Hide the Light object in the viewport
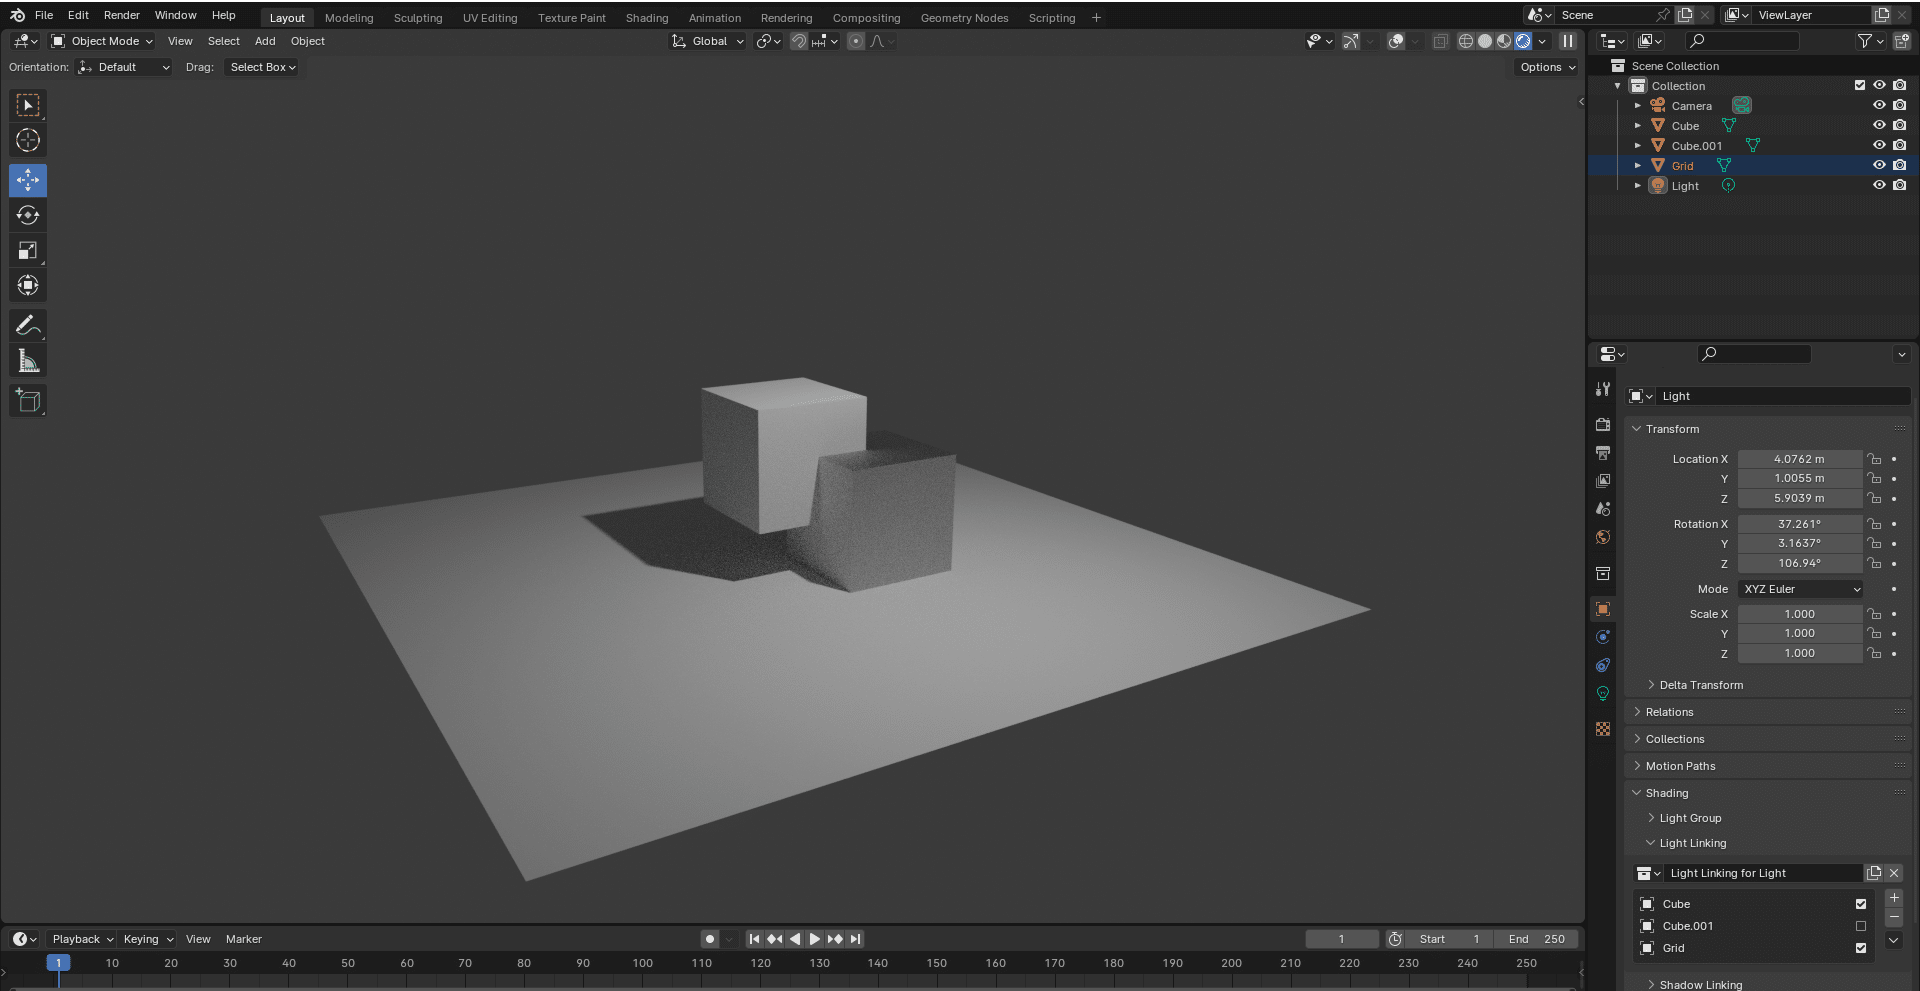The height and width of the screenshot is (991, 1920). (x=1880, y=185)
